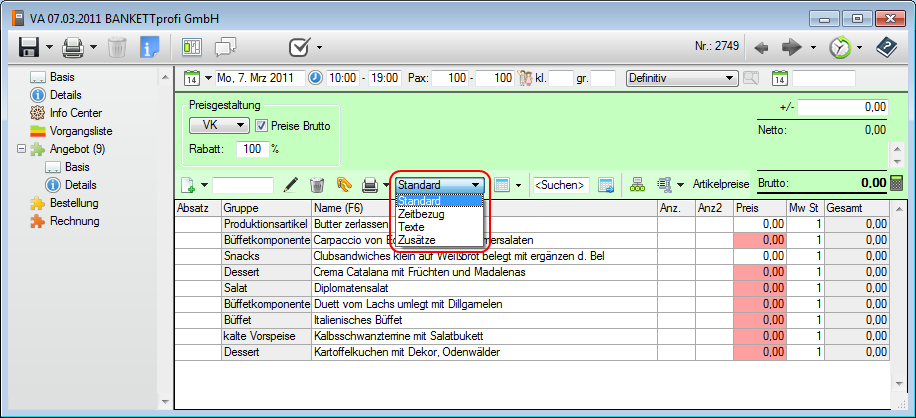Click the help book icon
Screen dimensions: 916x418
885,47
